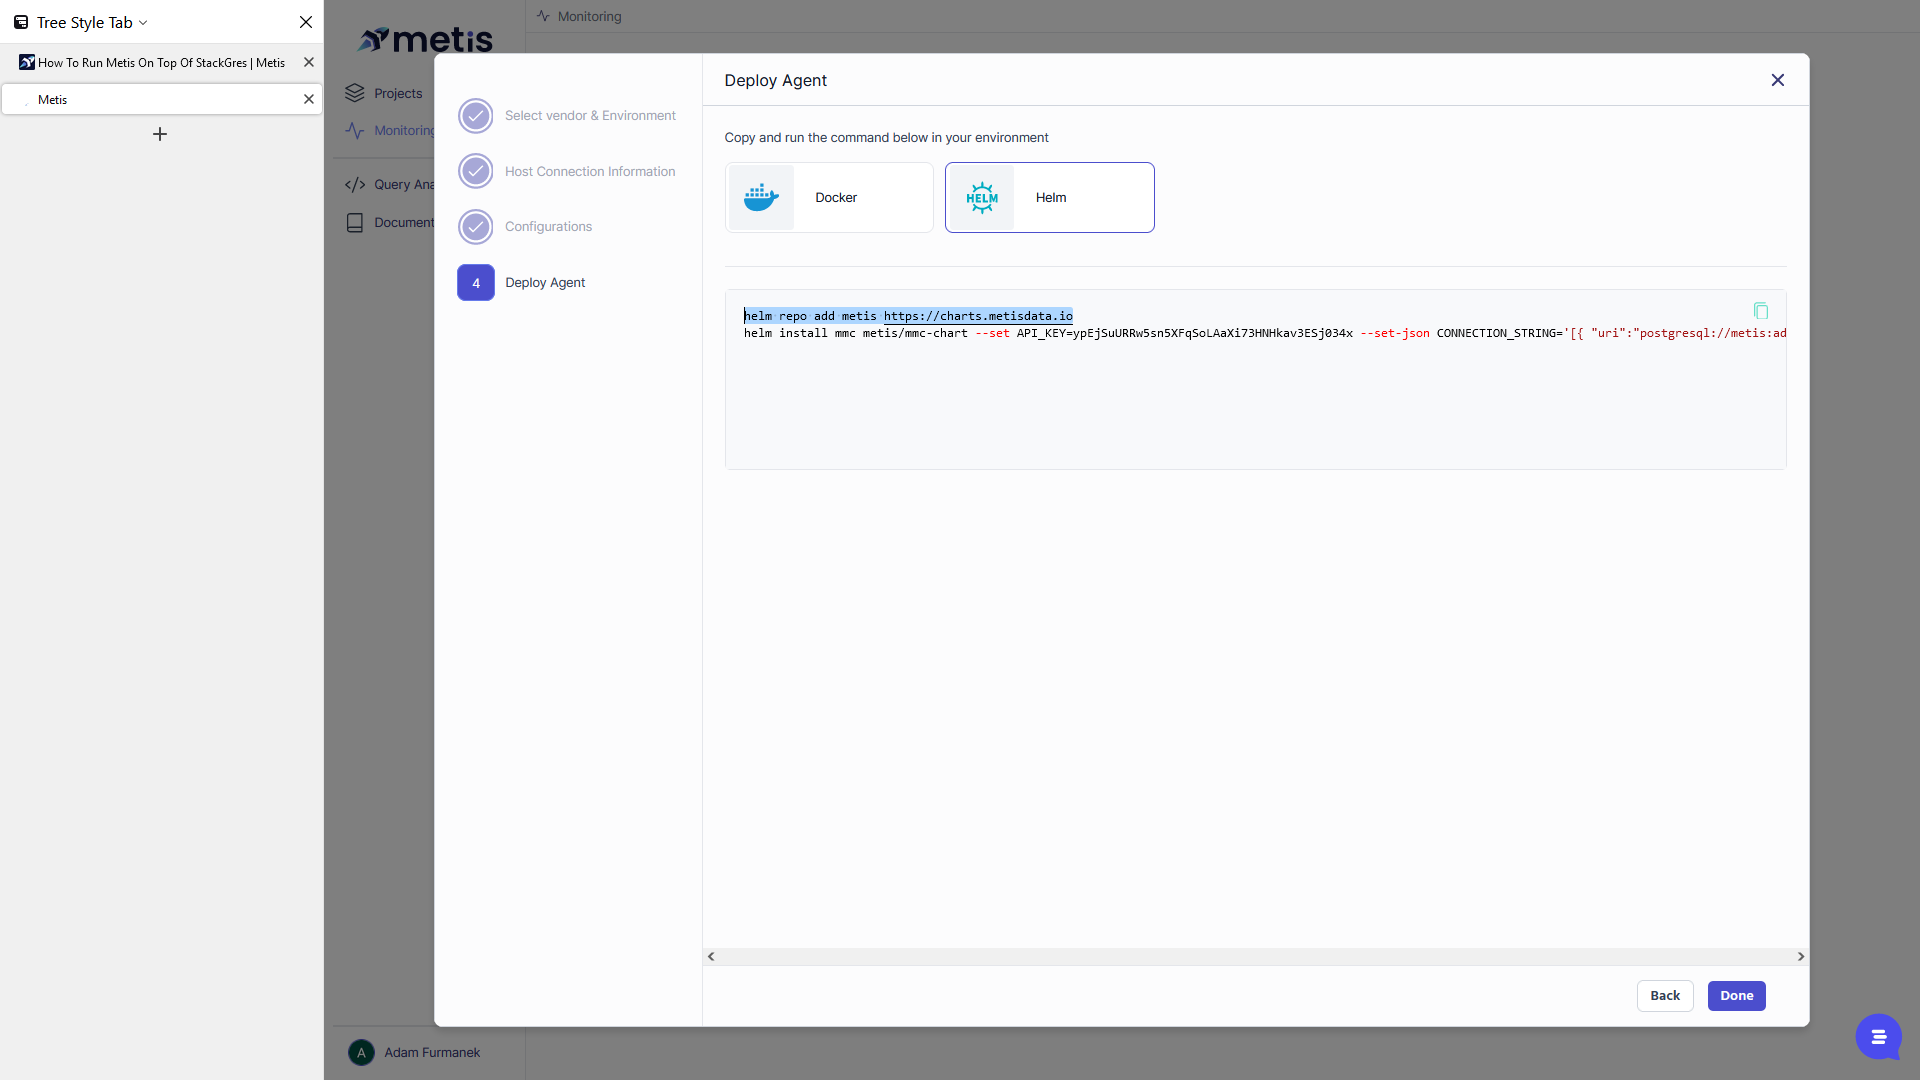
Task: Click the Deploy Agent dialog title
Action: [775, 80]
